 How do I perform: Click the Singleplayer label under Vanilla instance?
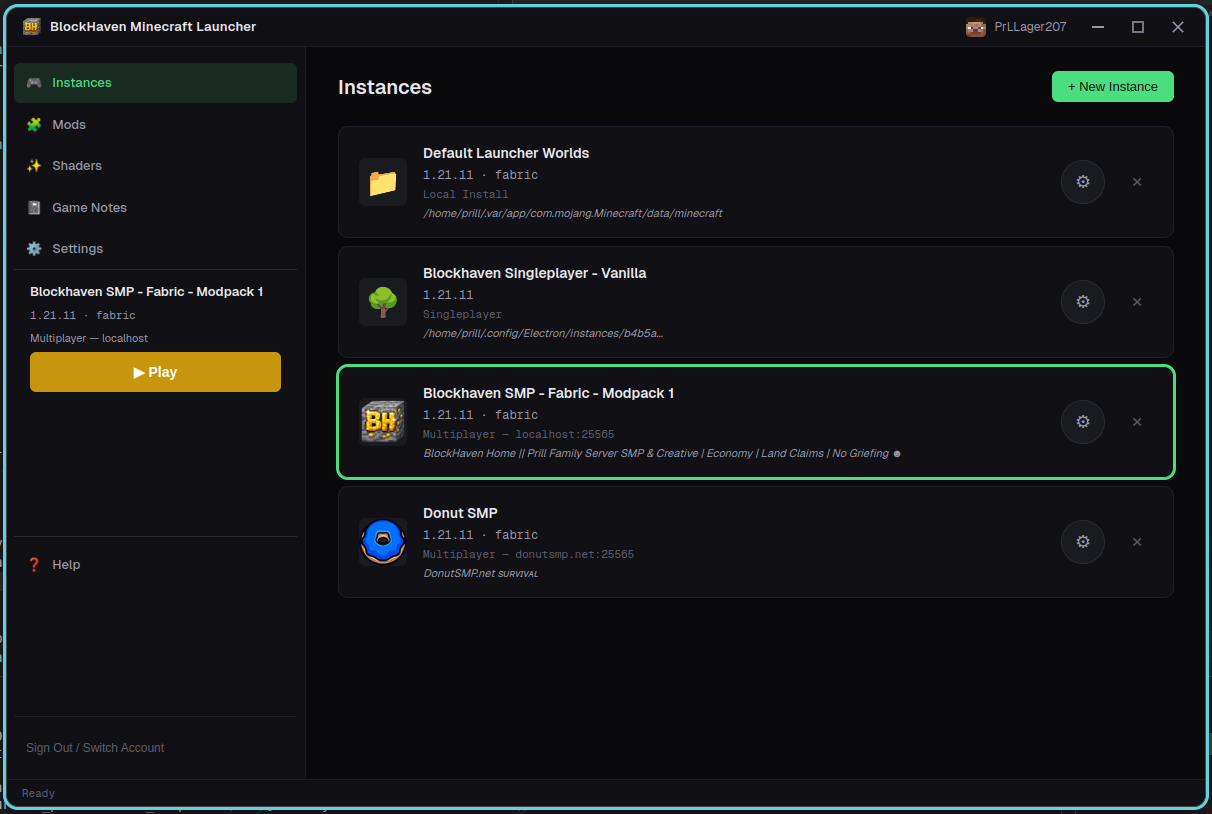(463, 315)
